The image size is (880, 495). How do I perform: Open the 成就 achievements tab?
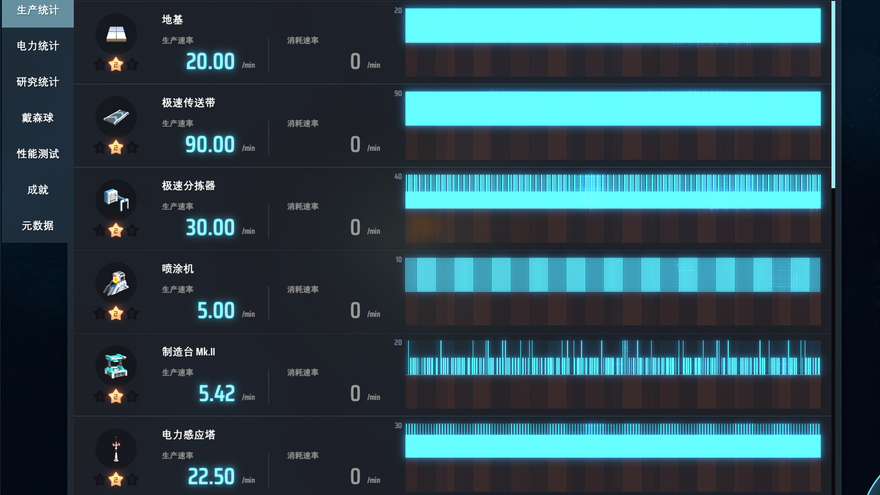37,190
